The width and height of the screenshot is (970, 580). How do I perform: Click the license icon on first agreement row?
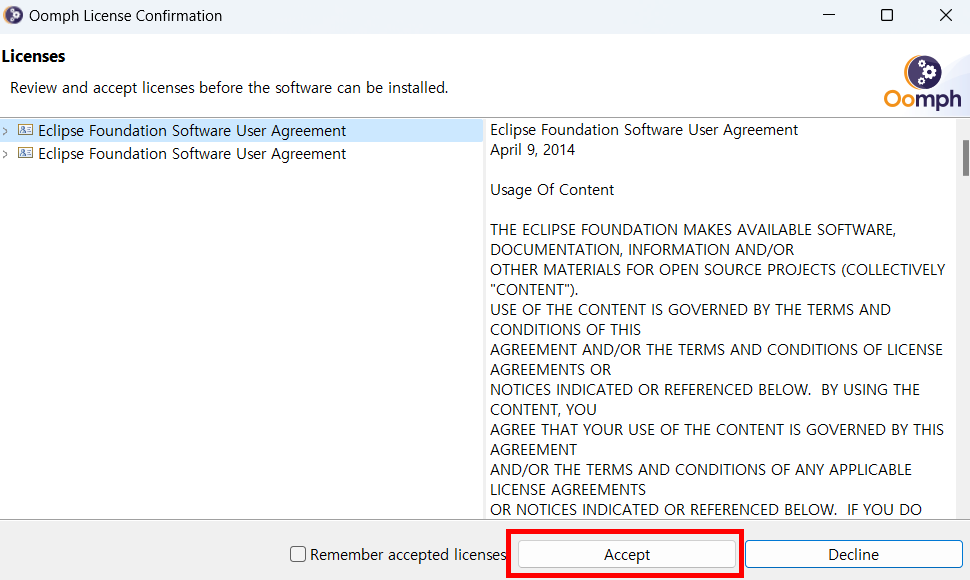[25, 130]
